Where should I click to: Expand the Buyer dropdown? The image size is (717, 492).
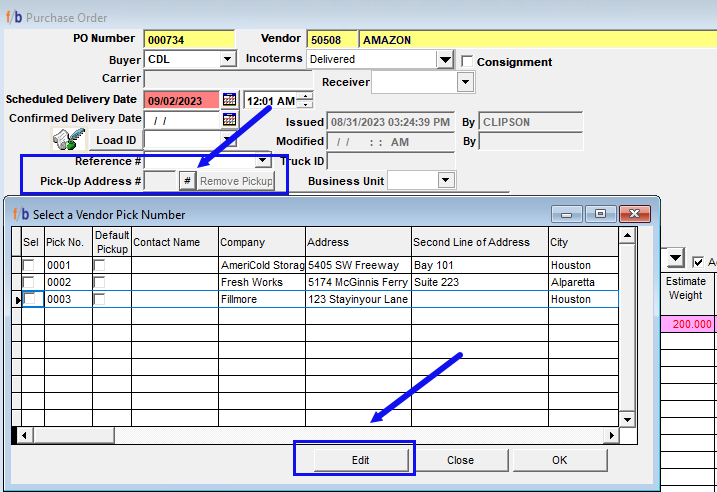pyautogui.click(x=227, y=60)
